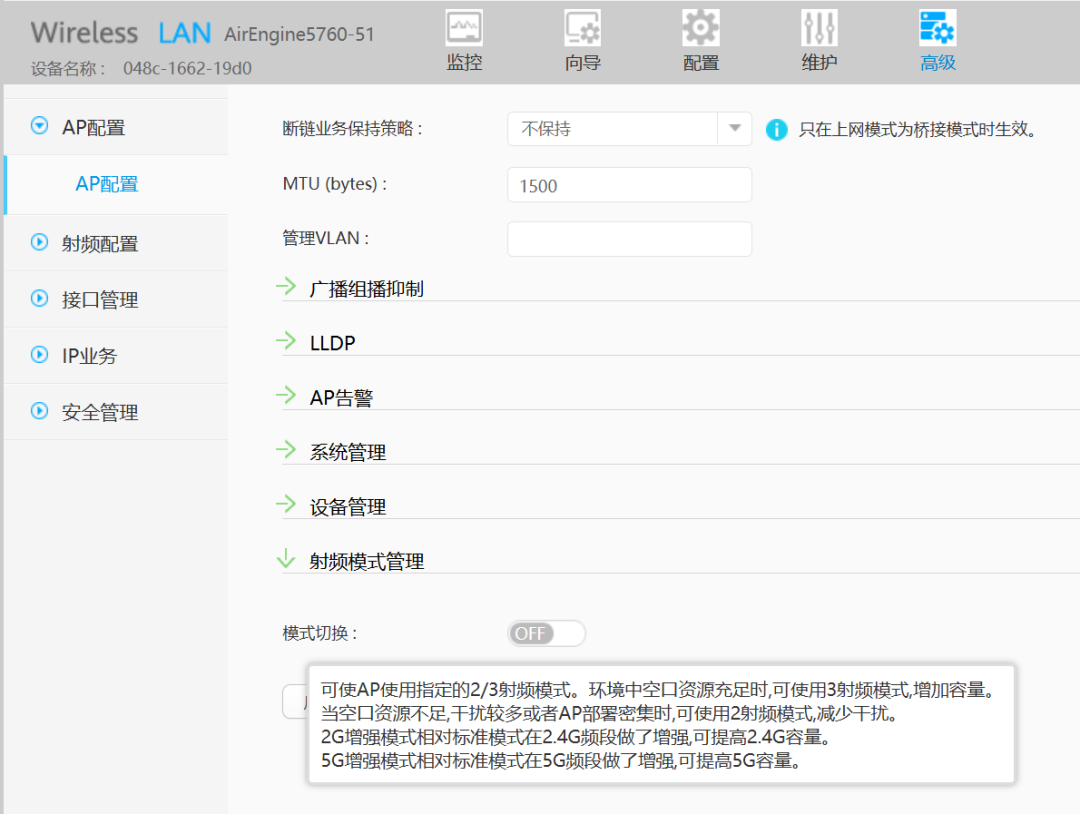The image size is (1080, 814).
Task: Click the blue info icon beside 不保持
Action: coord(776,130)
